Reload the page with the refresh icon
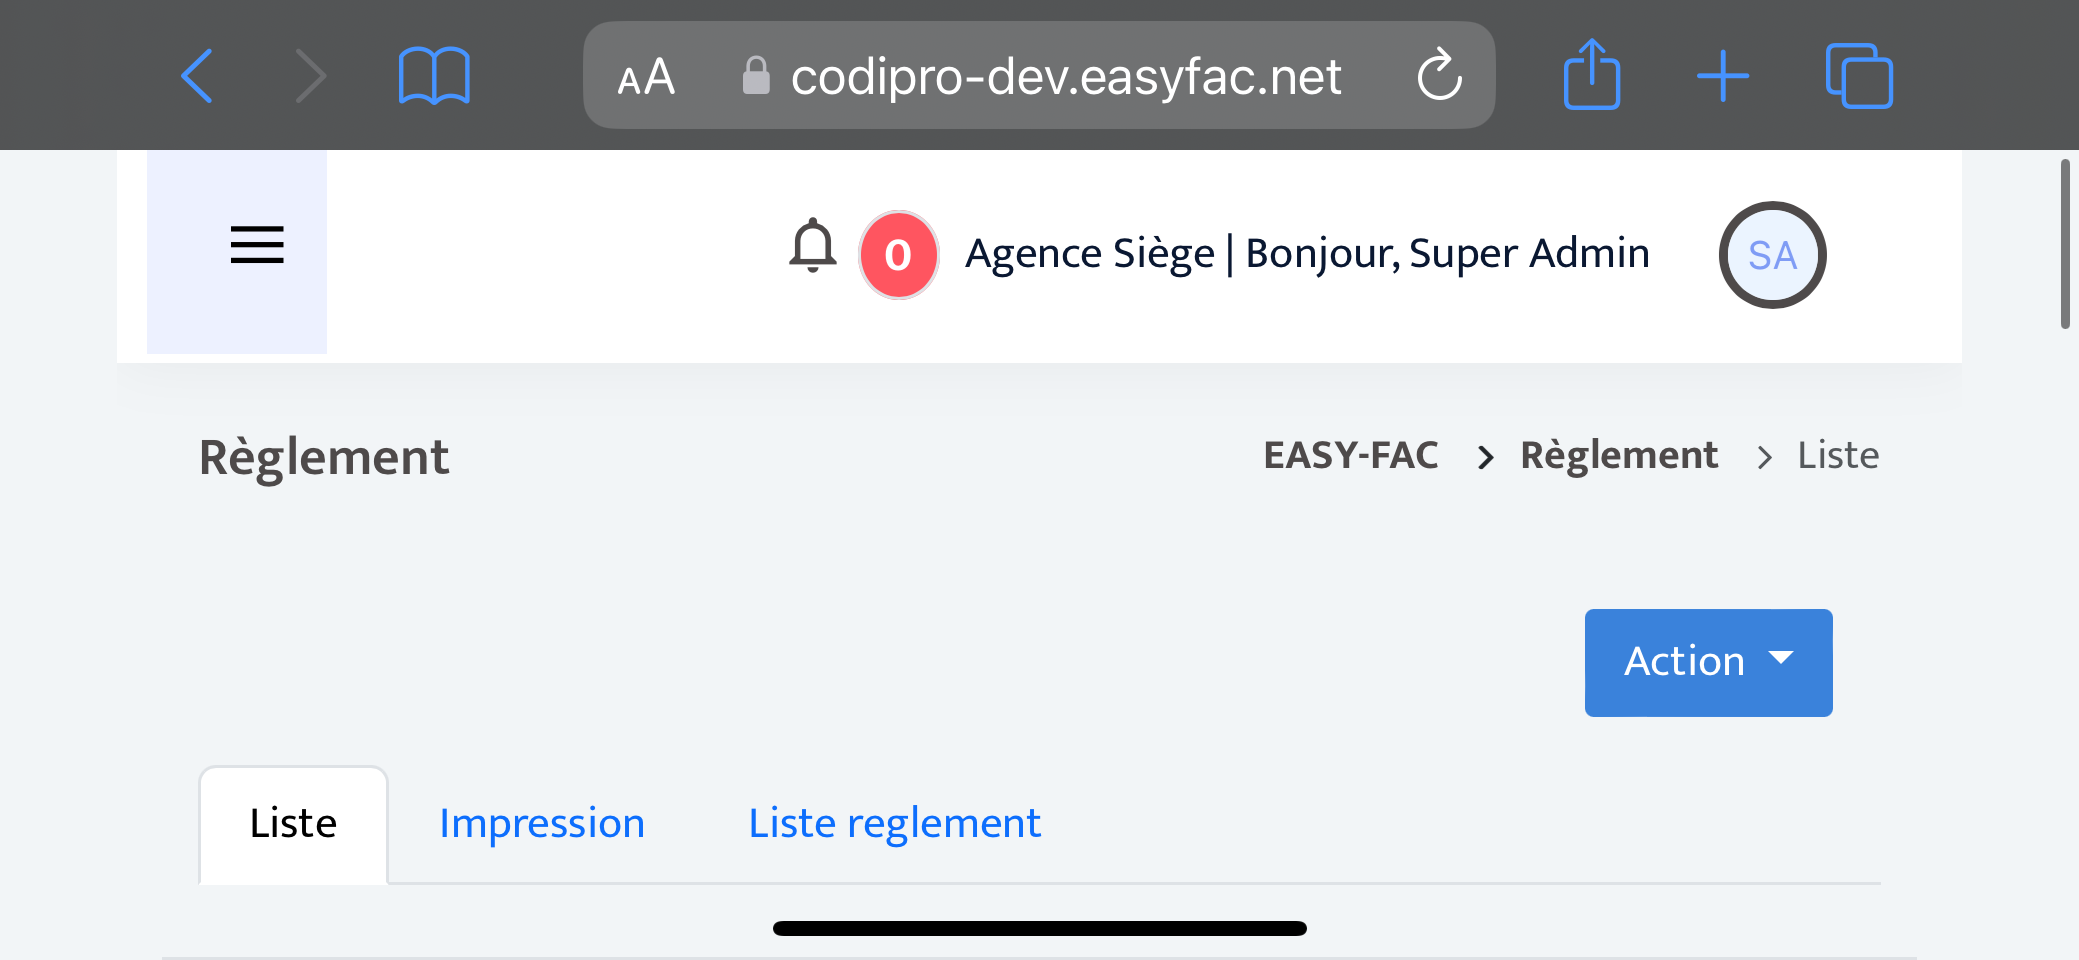Screen dimensions: 2079x960 click(1439, 75)
